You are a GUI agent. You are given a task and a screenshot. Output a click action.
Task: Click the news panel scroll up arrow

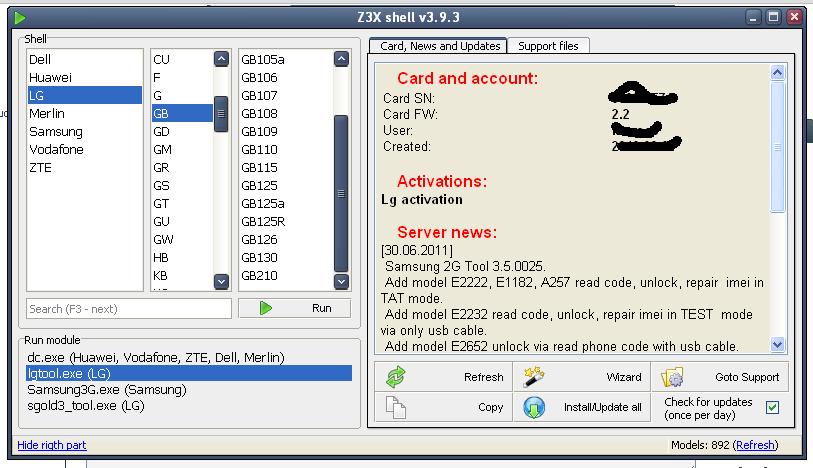click(777, 72)
